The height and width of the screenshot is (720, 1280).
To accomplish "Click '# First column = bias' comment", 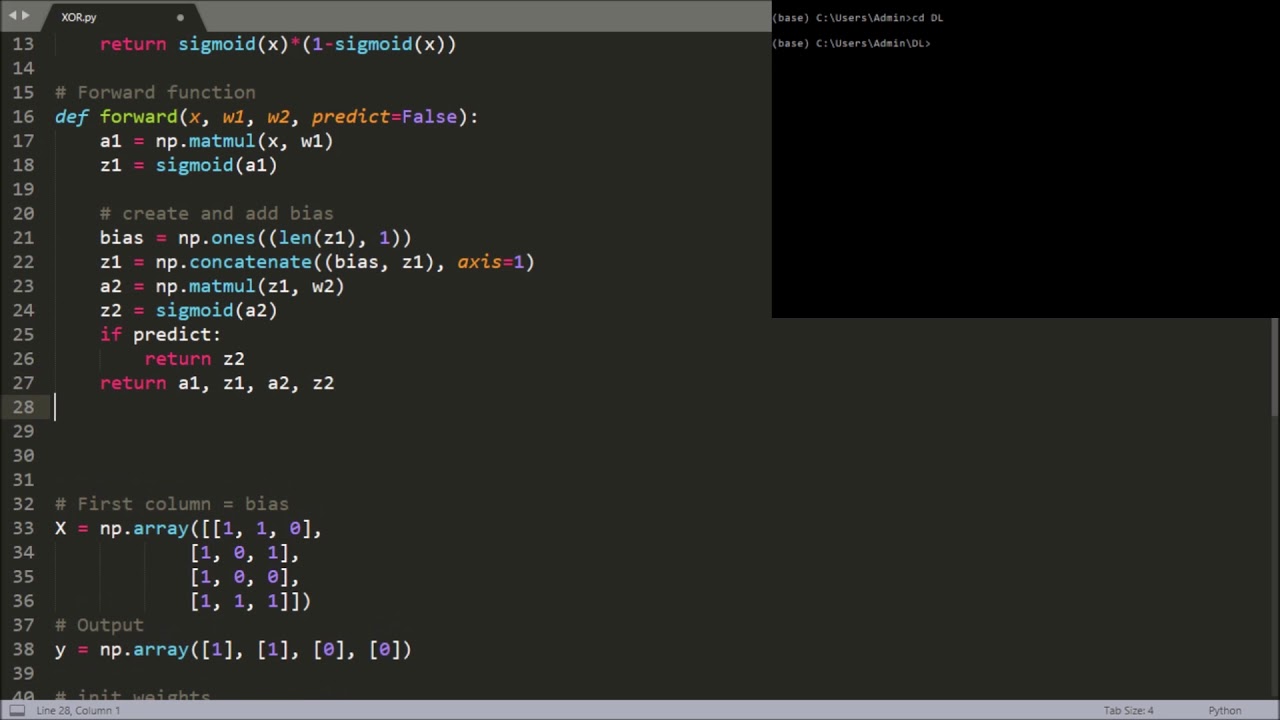I will point(171,504).
